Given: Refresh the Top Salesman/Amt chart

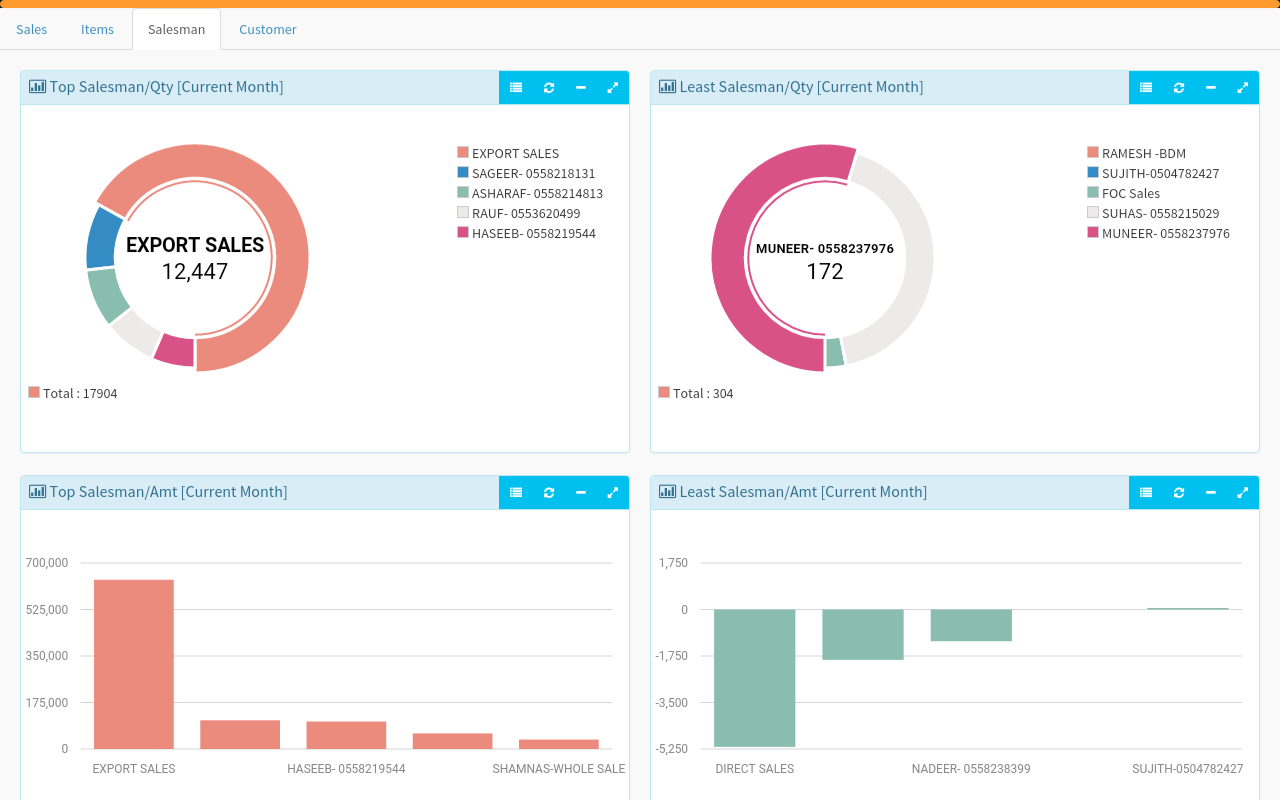Looking at the screenshot, I should click(549, 493).
